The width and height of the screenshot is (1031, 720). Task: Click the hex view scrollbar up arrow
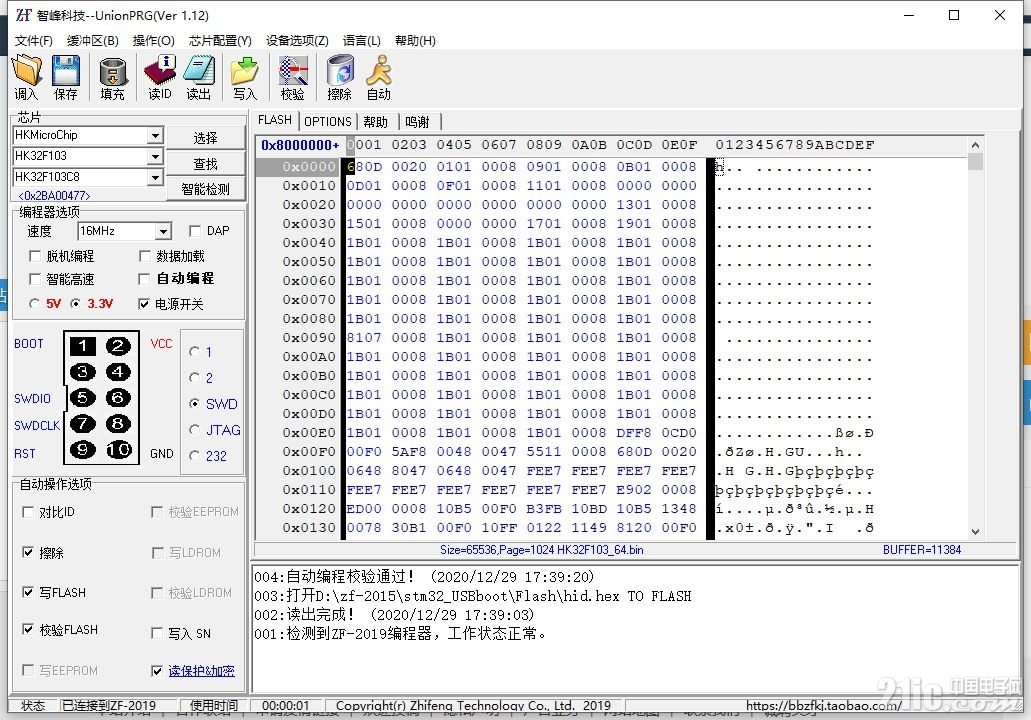[975, 145]
